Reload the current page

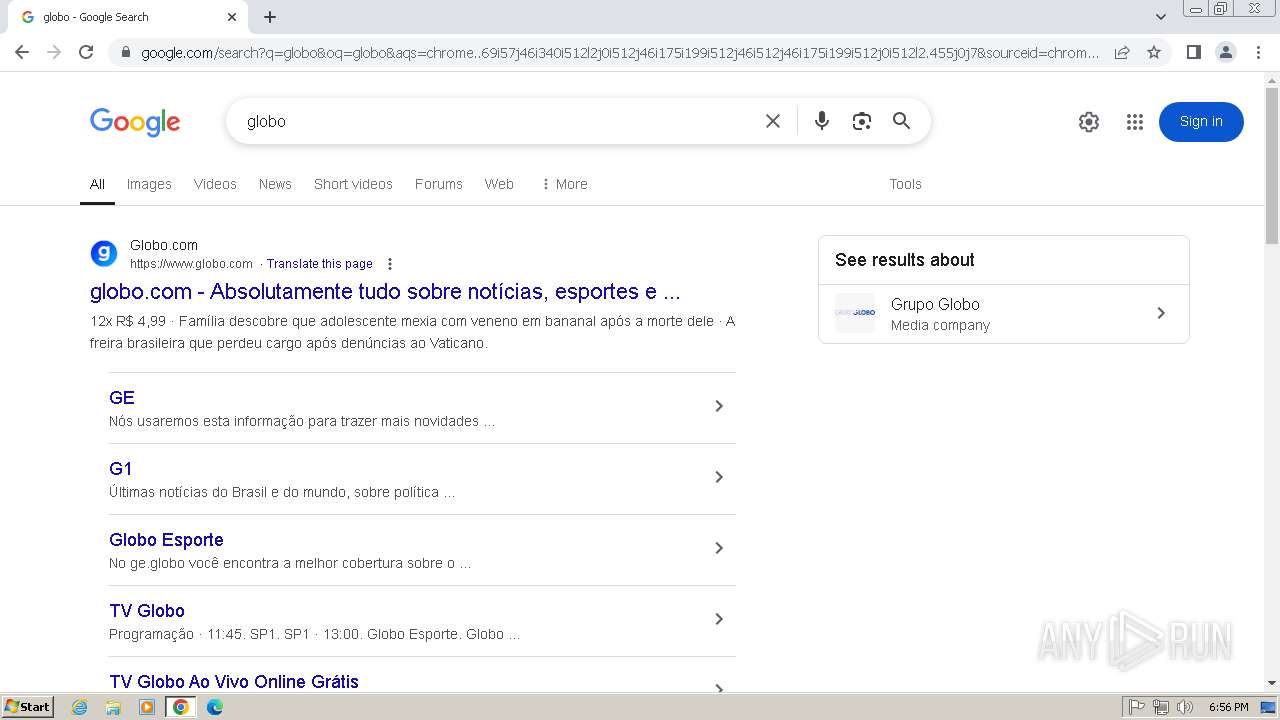click(86, 52)
